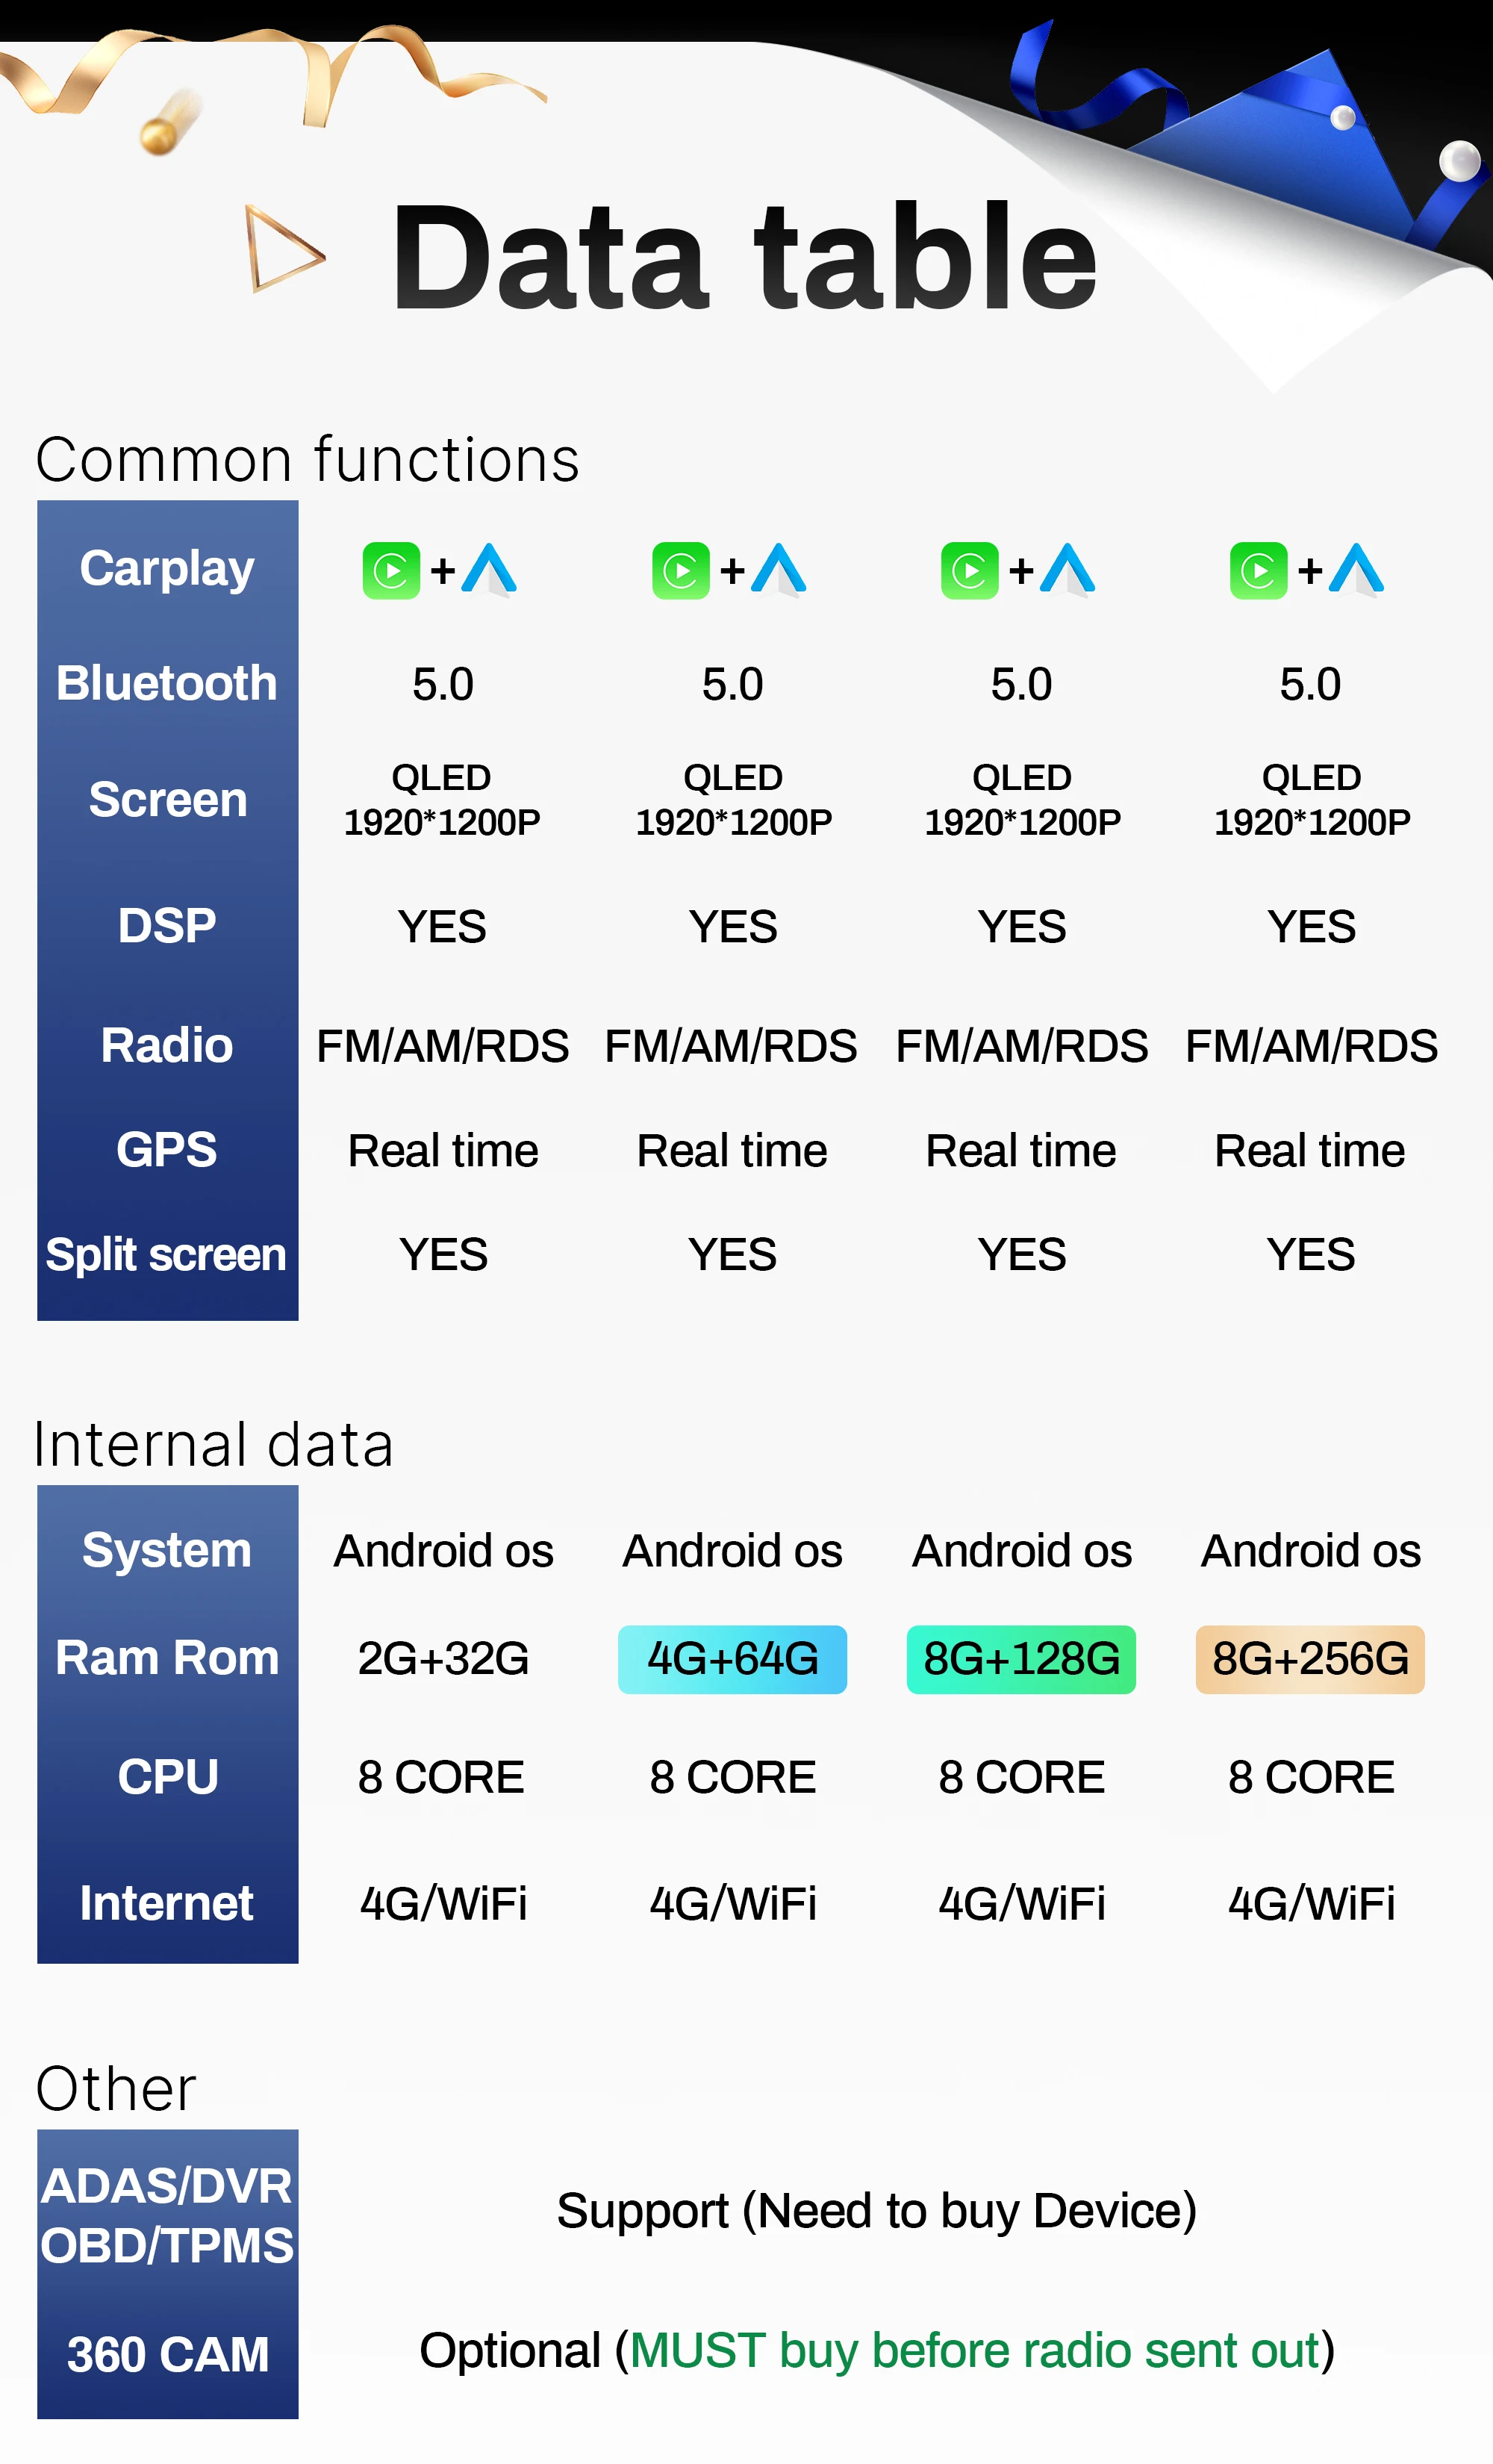Click the green MUST buy before radio text
The width and height of the screenshot is (1493, 2464).
coord(975,2350)
